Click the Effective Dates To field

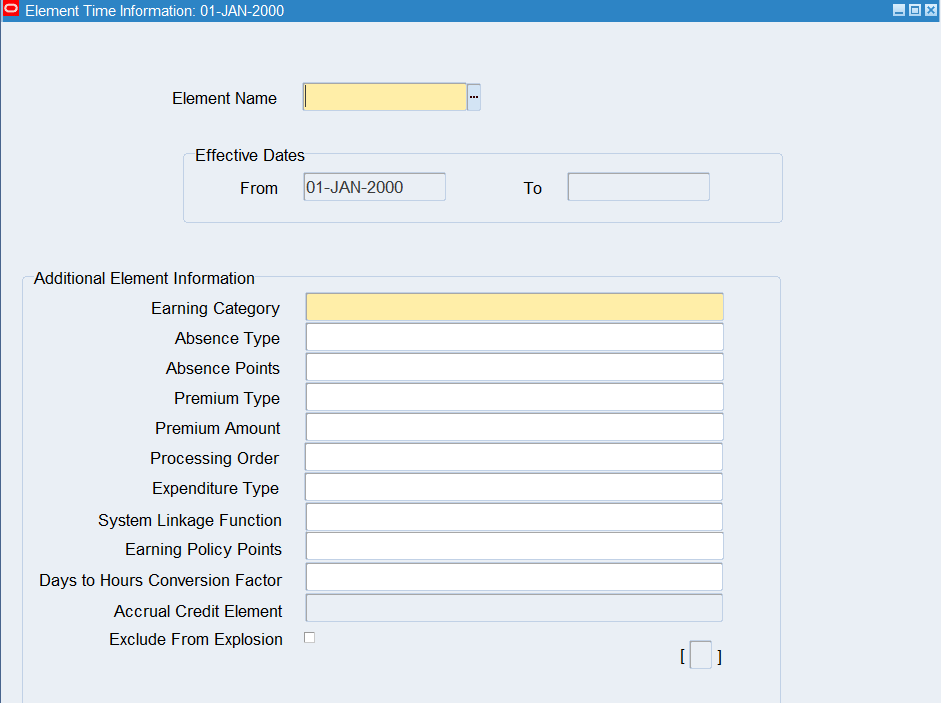[638, 187]
